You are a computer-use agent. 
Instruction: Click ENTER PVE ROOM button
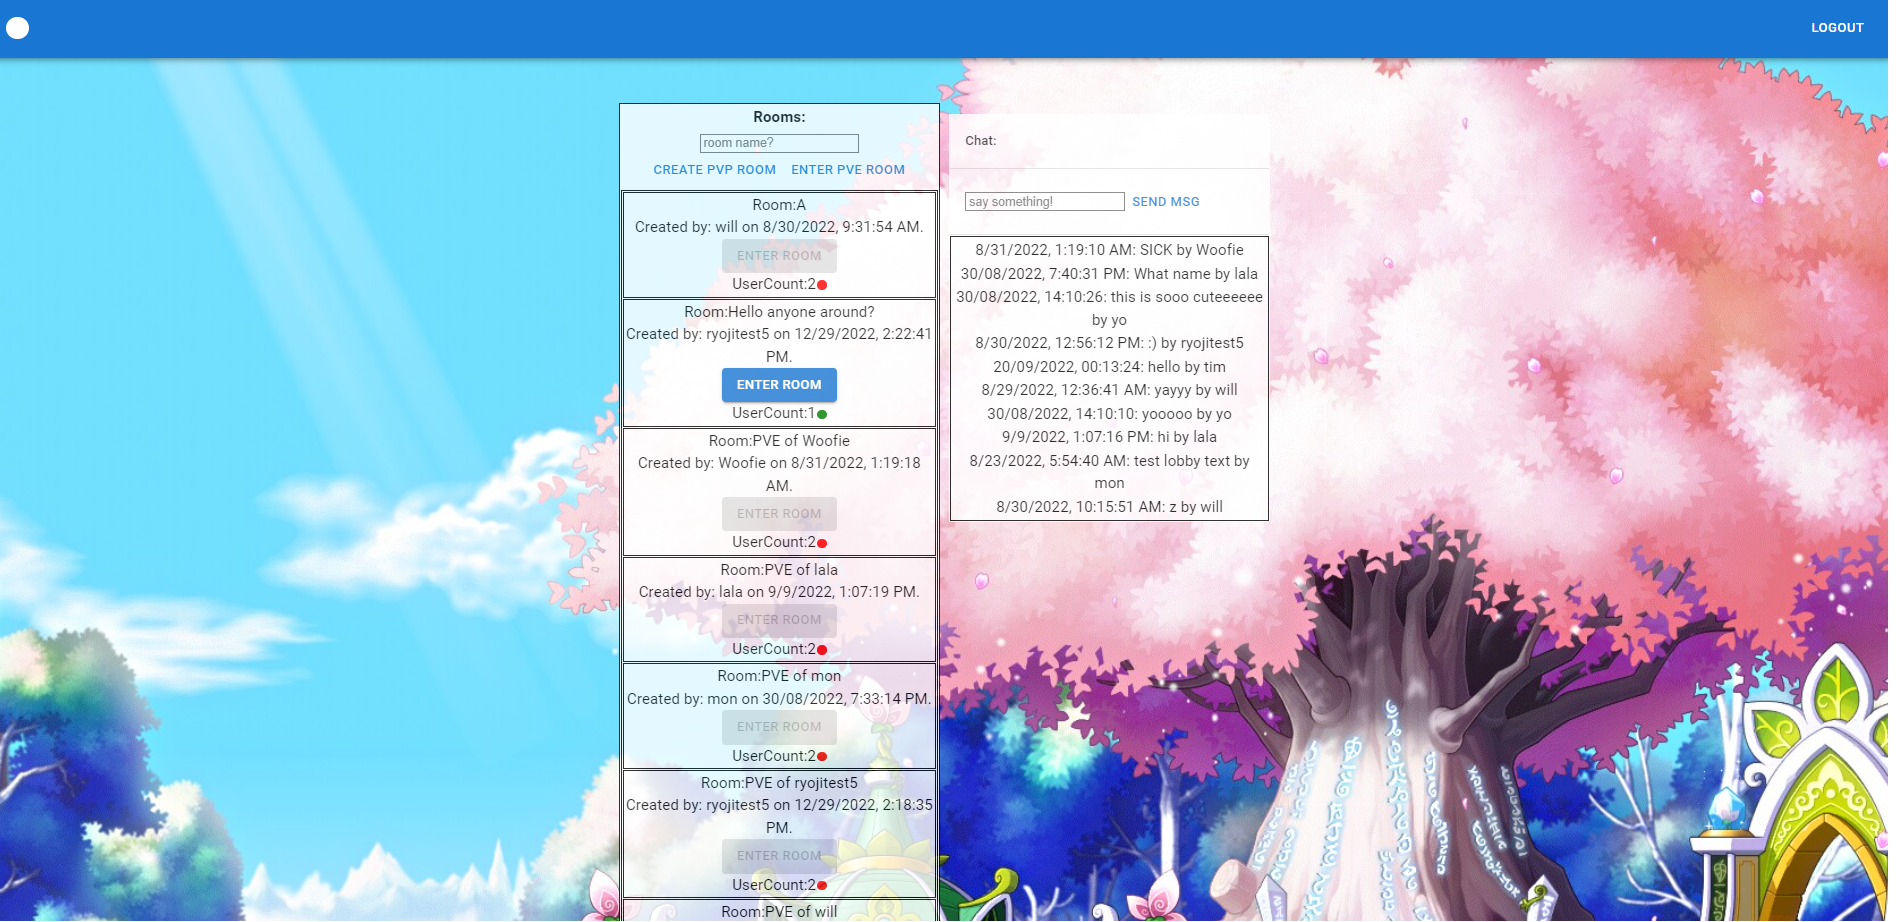848,170
